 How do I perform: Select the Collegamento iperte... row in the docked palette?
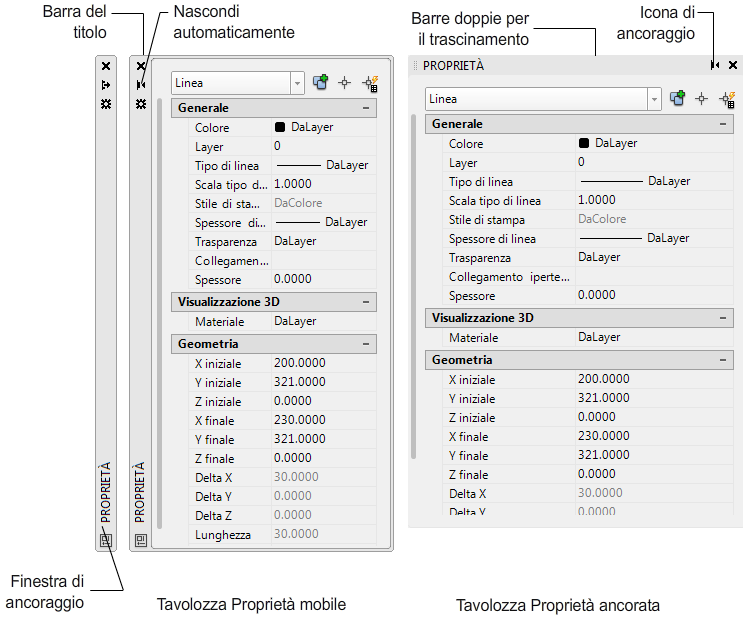click(588, 277)
